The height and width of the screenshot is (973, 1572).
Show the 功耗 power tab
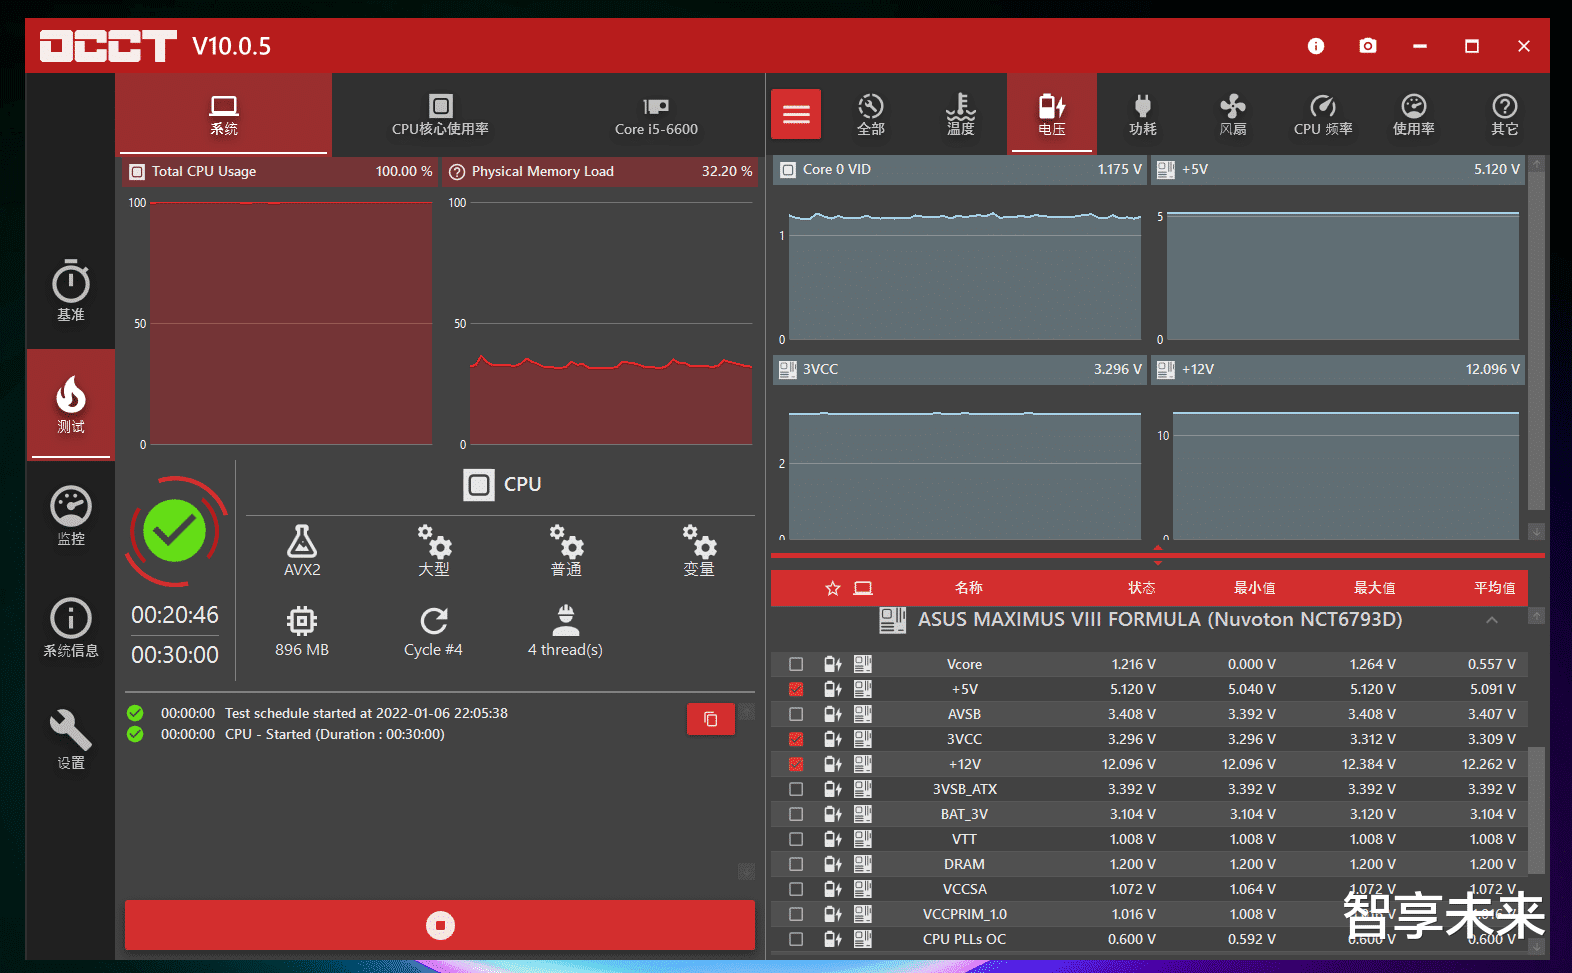1143,114
